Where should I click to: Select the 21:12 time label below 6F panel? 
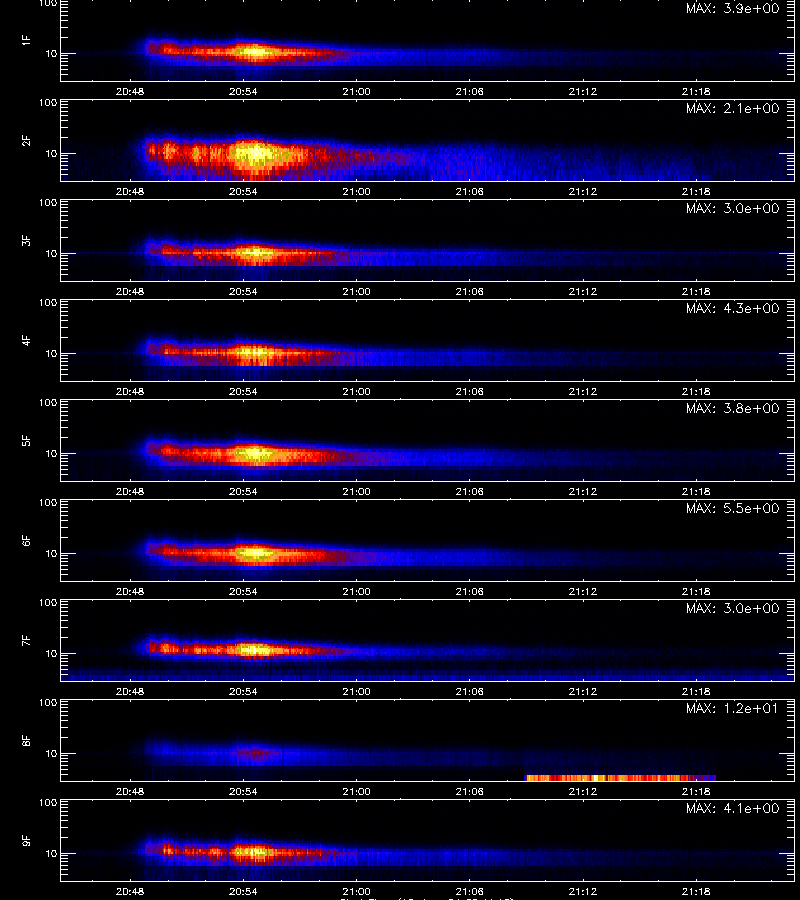582,591
